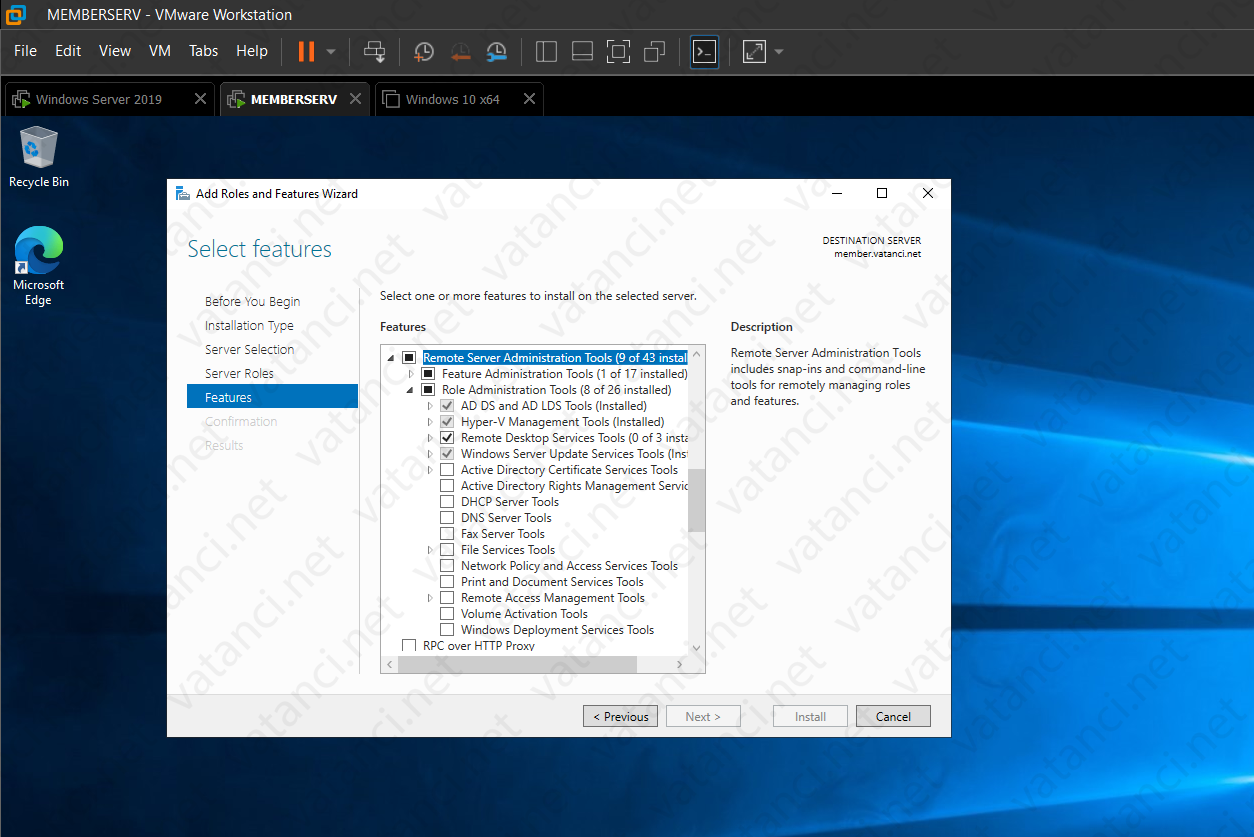Screen dimensions: 1254x837
Task: Uncheck Remote Desktop Services Tools
Action: [446, 437]
